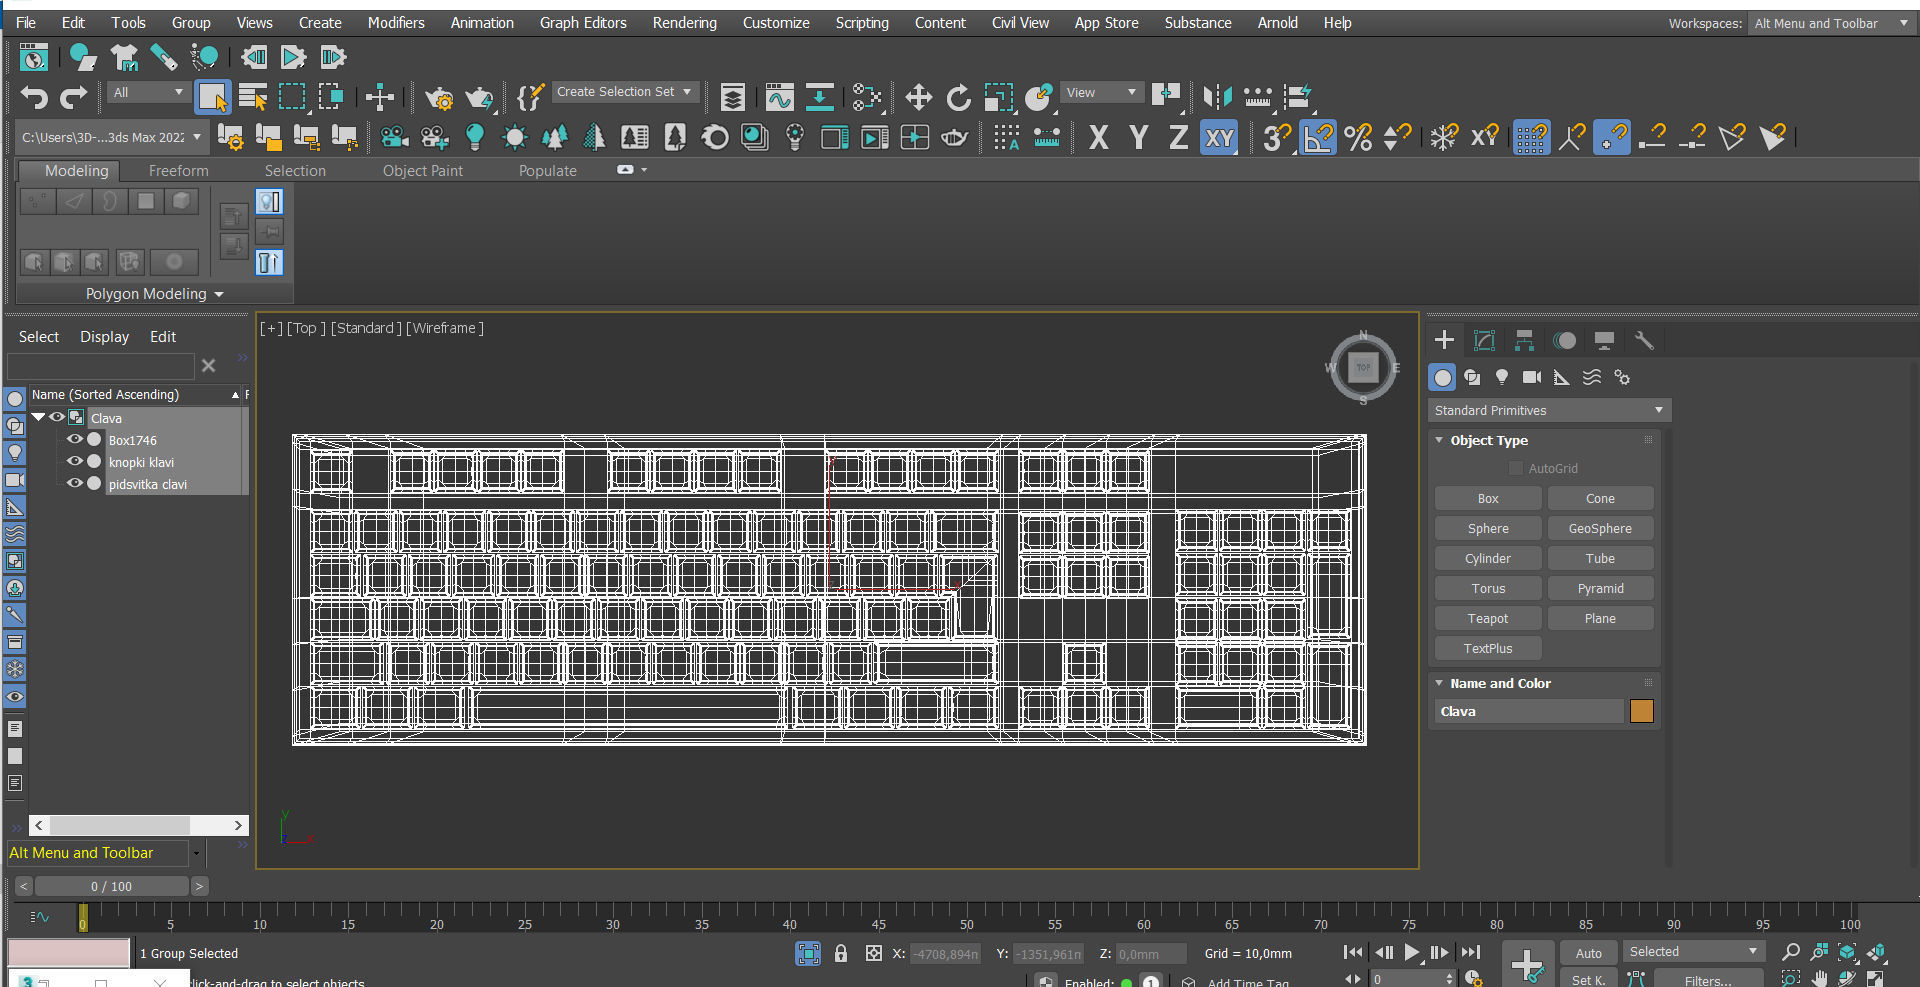Show Cameras creation category
The height and width of the screenshot is (987, 1920).
[x=1532, y=377]
